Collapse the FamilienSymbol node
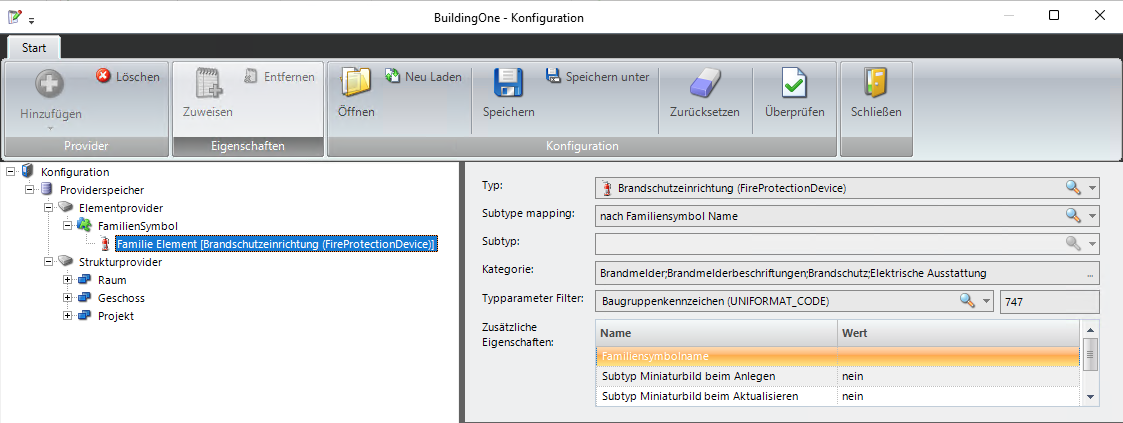1123x423 pixels. click(67, 225)
